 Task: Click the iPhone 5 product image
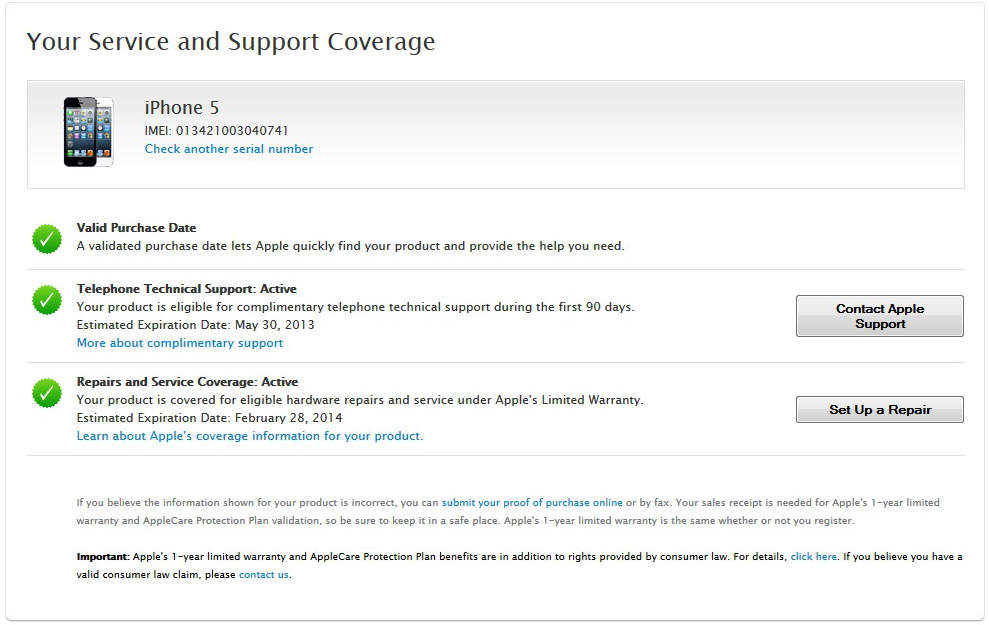tap(88, 132)
